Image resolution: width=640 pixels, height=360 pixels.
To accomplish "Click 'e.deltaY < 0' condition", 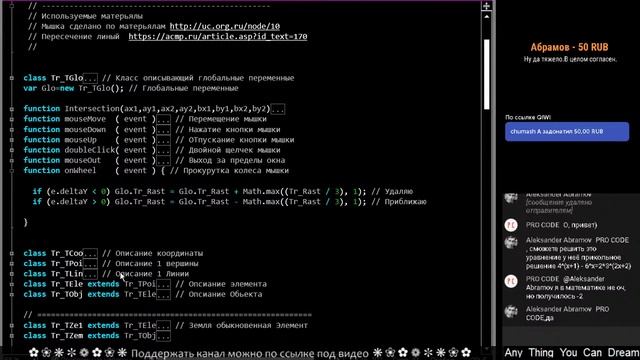I will click(78, 191).
